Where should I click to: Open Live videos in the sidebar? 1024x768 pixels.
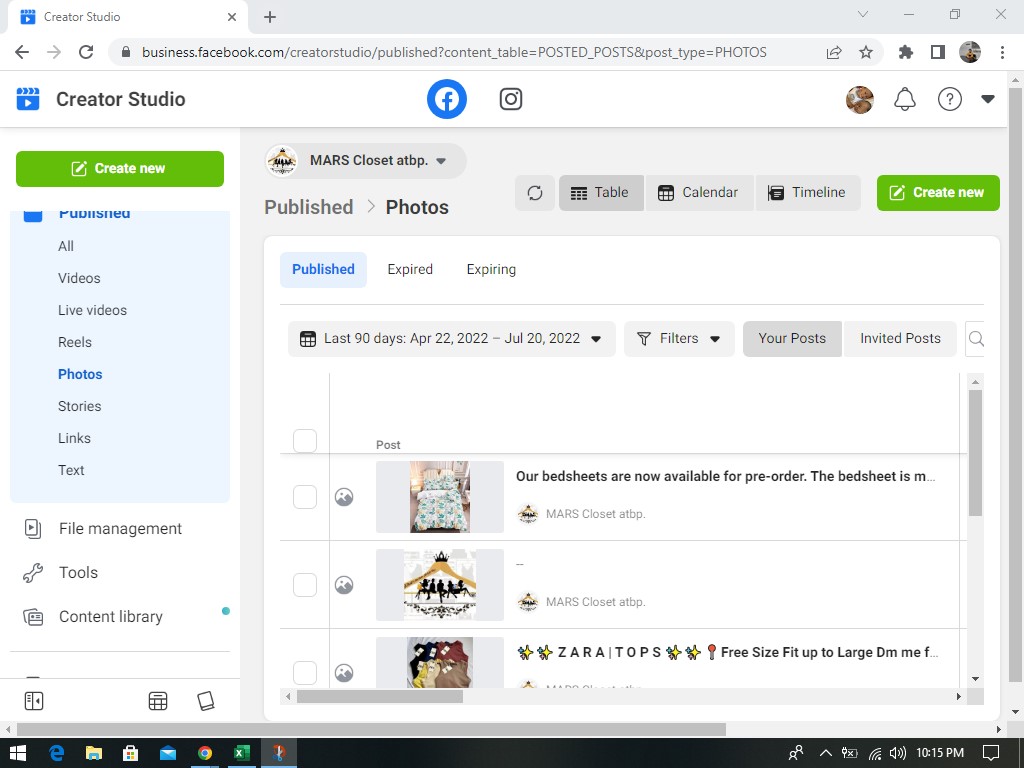click(92, 310)
